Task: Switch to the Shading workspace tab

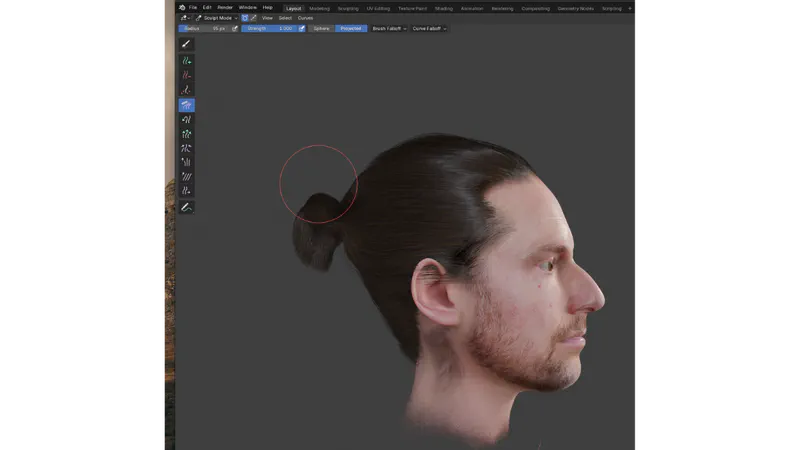Action: click(x=443, y=9)
